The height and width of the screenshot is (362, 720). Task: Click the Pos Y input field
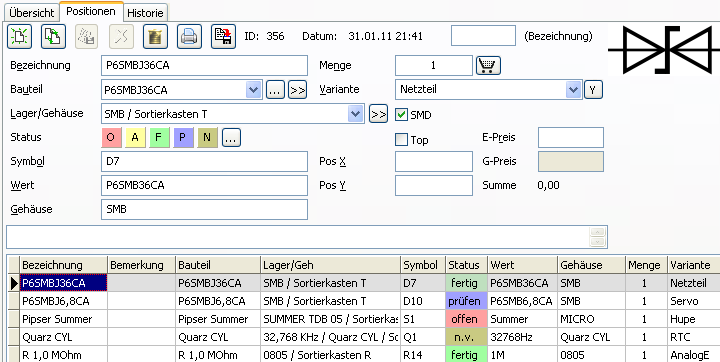pyautogui.click(x=433, y=186)
